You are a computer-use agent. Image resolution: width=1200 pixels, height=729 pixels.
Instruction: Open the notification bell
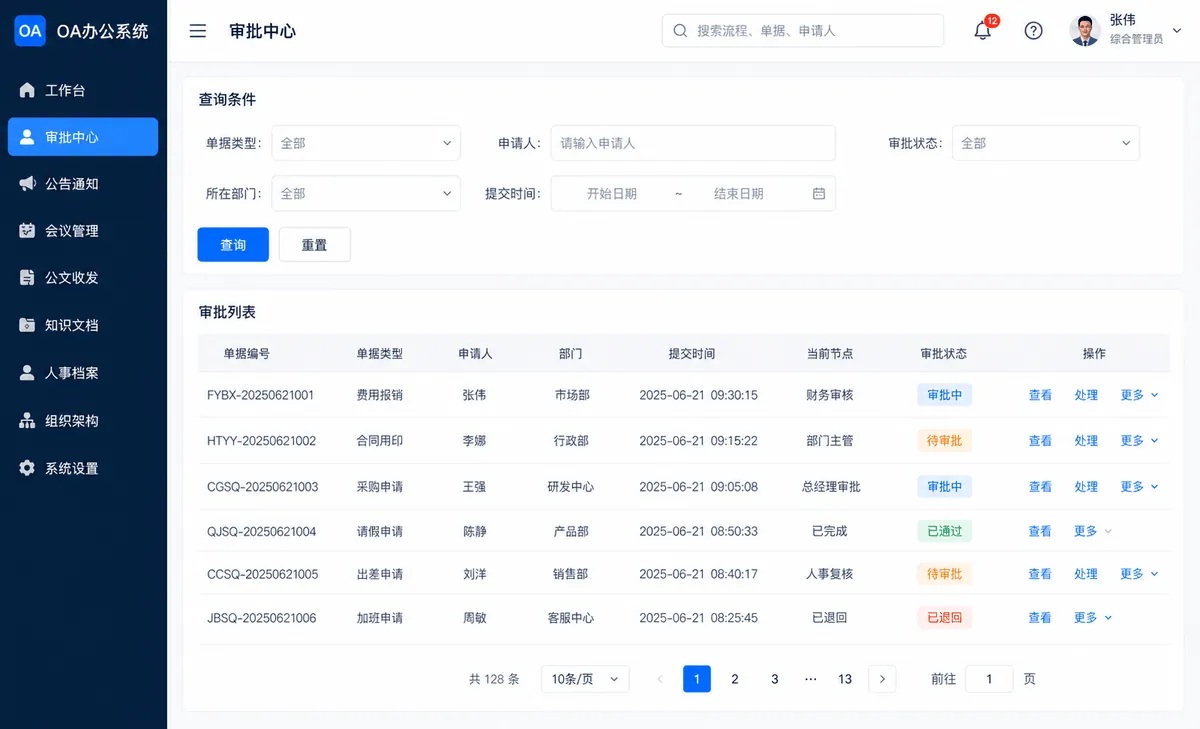[x=983, y=30]
